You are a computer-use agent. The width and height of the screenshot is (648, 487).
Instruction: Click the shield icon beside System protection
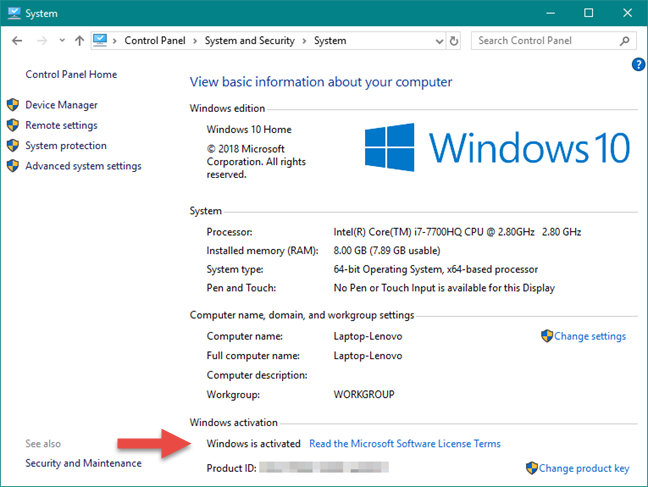tap(13, 145)
